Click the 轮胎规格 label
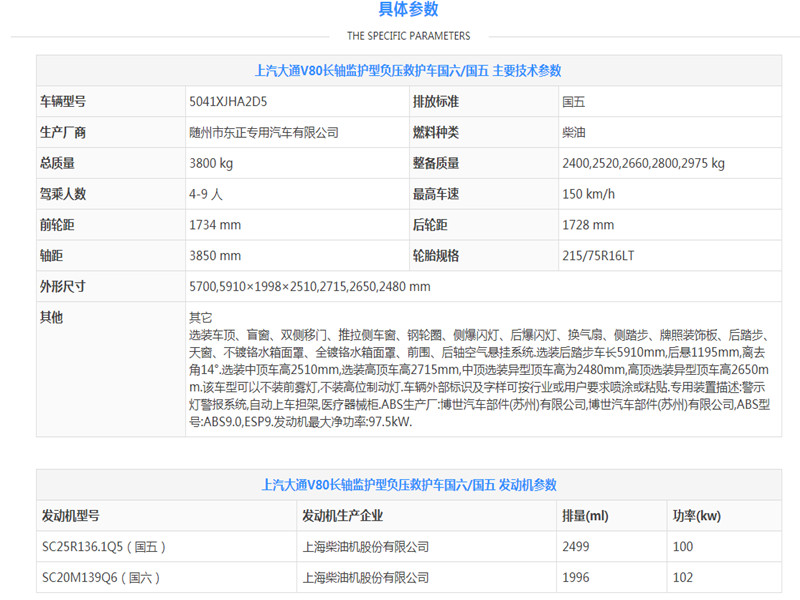The image size is (800, 600). click(x=436, y=256)
